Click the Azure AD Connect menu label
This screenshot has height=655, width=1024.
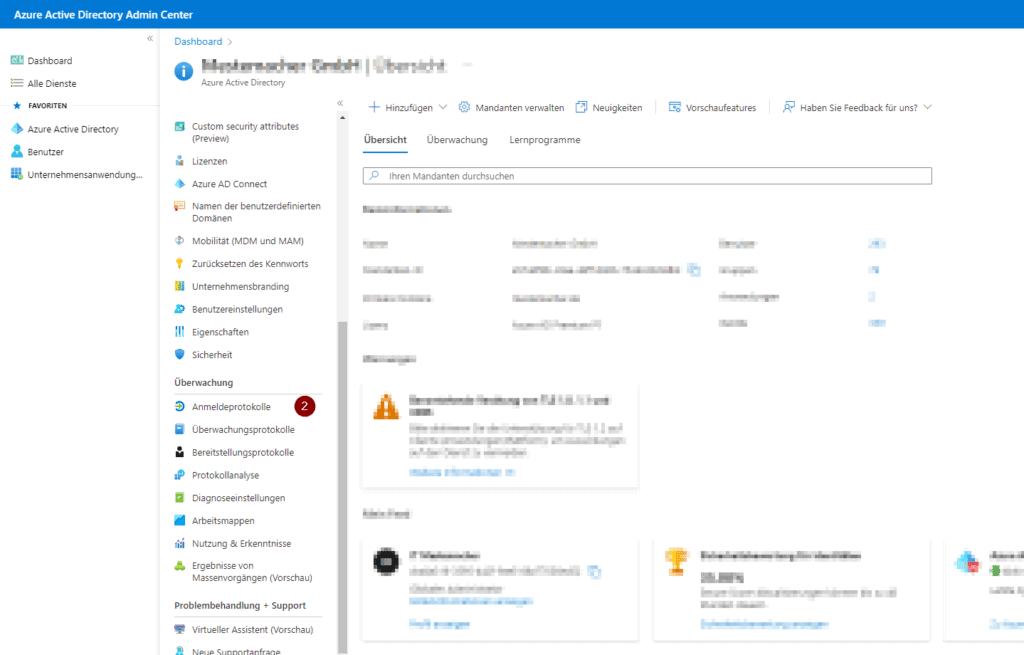pyautogui.click(x=229, y=184)
